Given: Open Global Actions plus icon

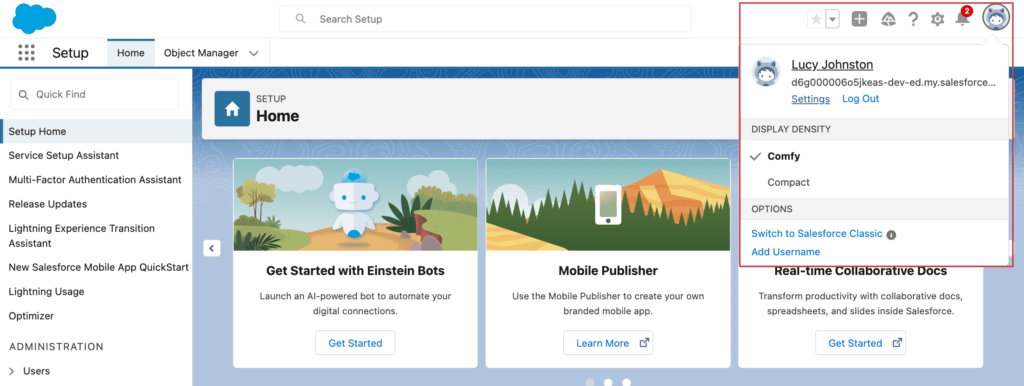Looking at the screenshot, I should 859,20.
